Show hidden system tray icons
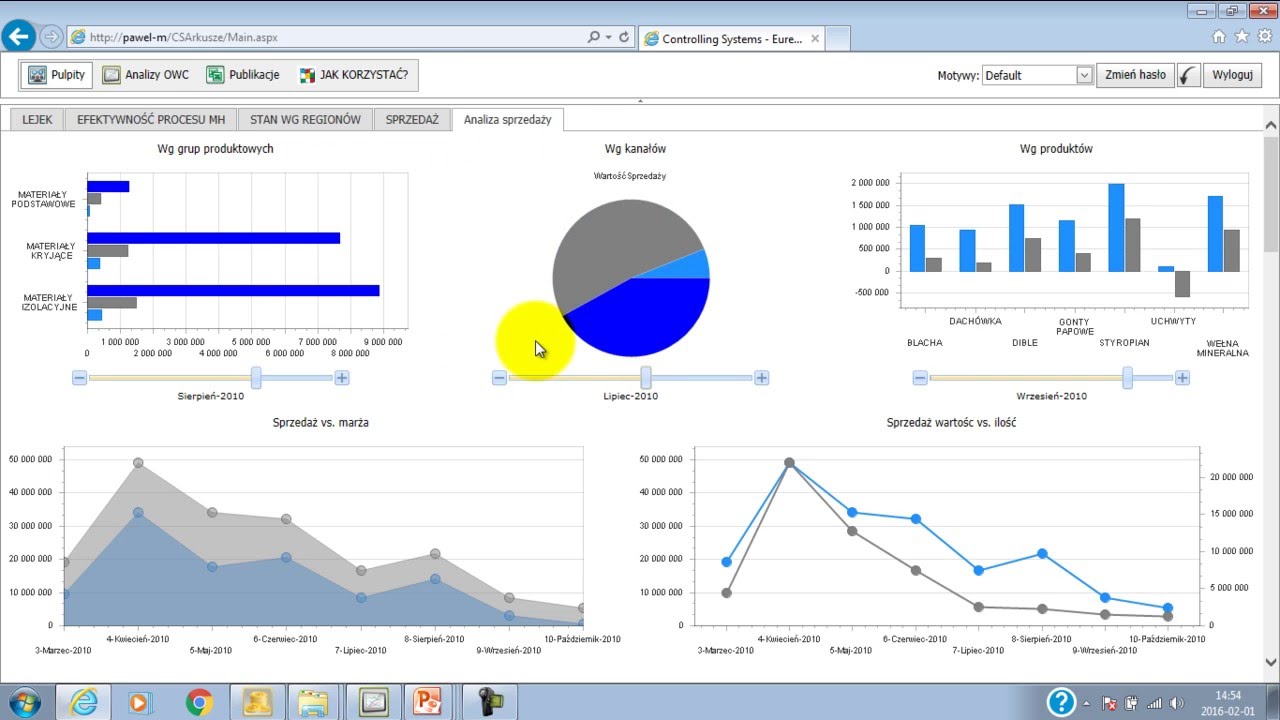This screenshot has width=1280, height=720. [1087, 703]
